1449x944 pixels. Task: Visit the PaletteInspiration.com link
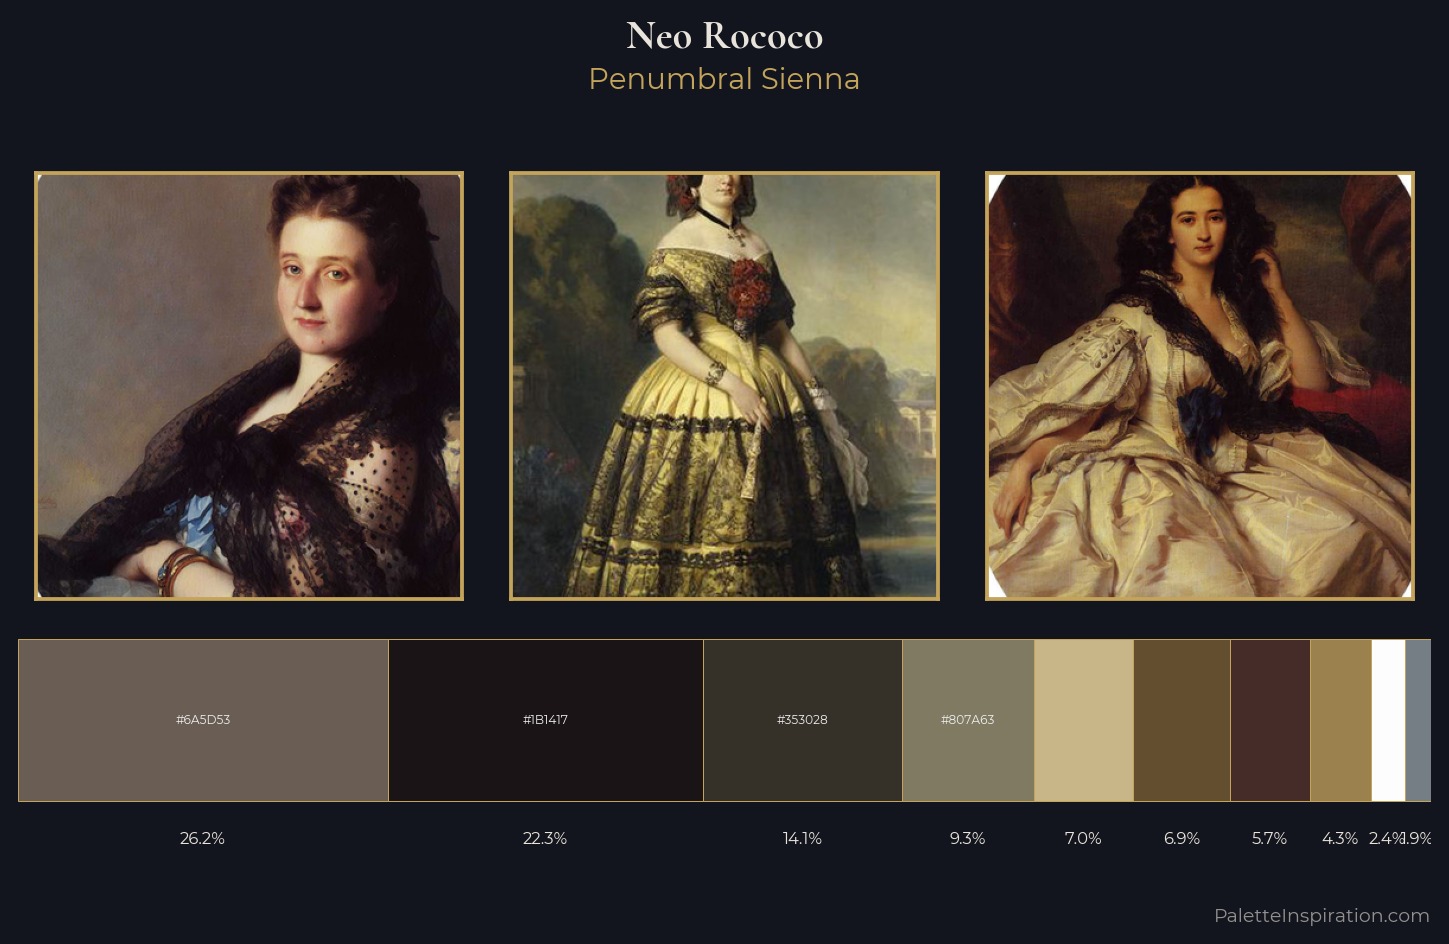pos(1321,915)
